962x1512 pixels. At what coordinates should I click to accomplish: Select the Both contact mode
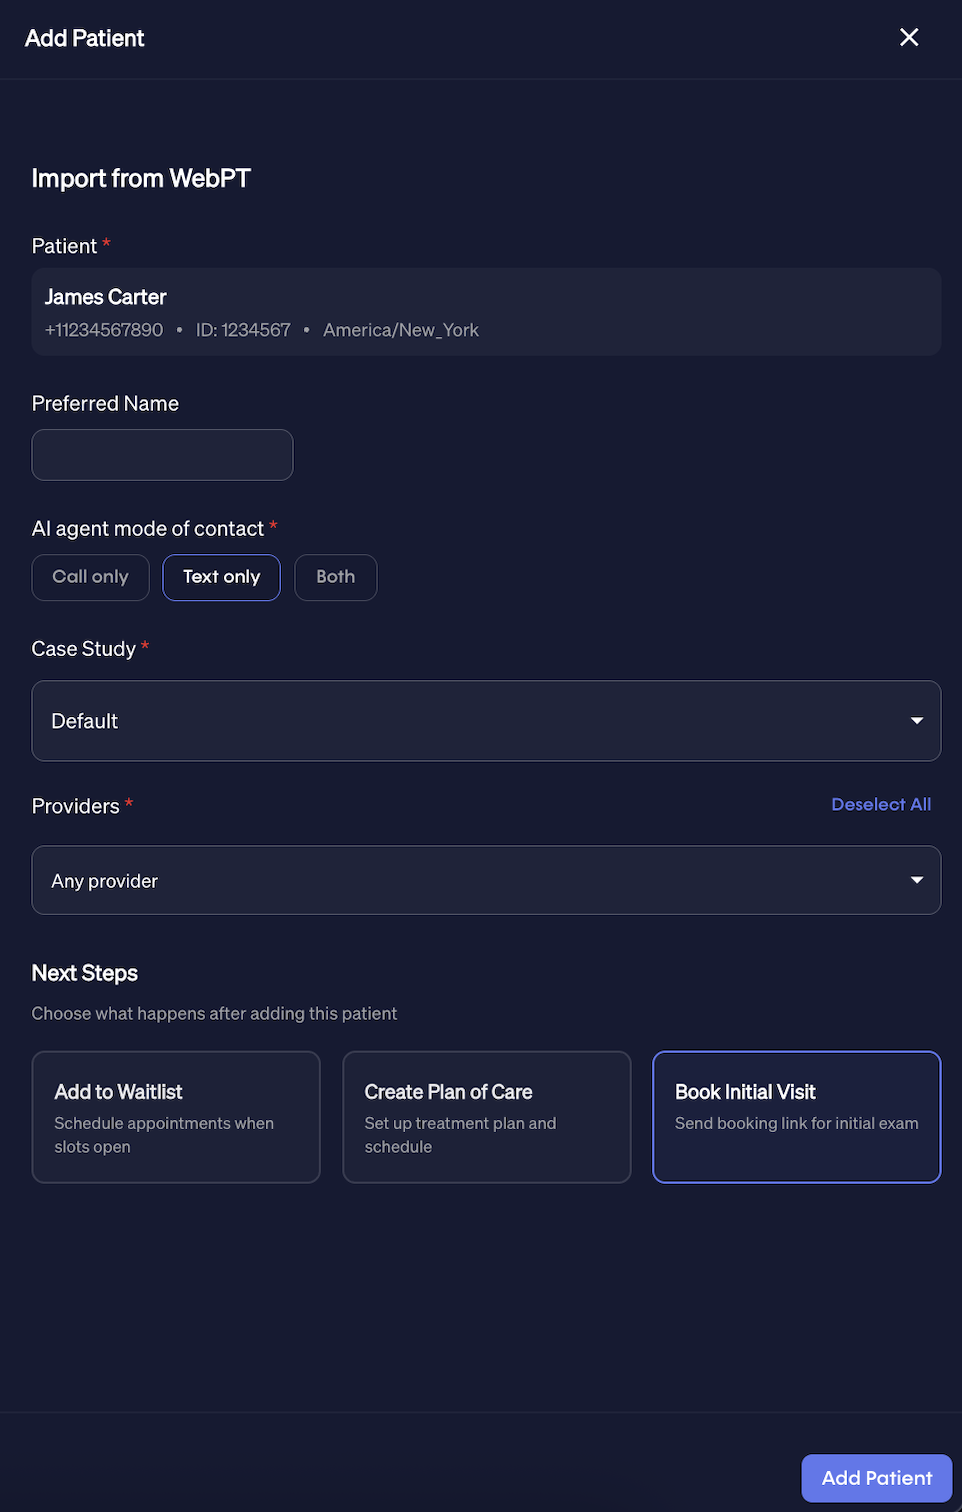coord(335,577)
